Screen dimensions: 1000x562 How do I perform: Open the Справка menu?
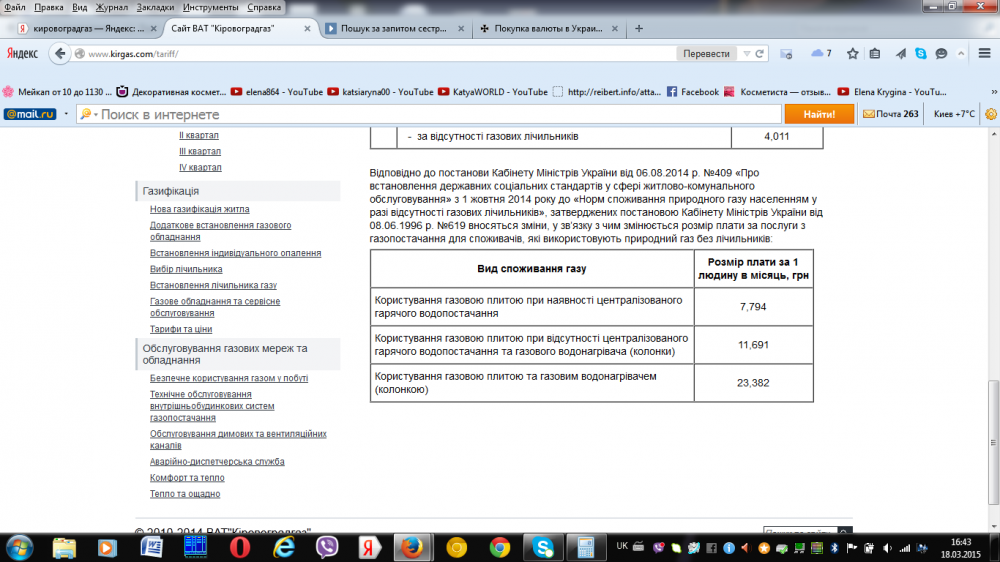(264, 7)
